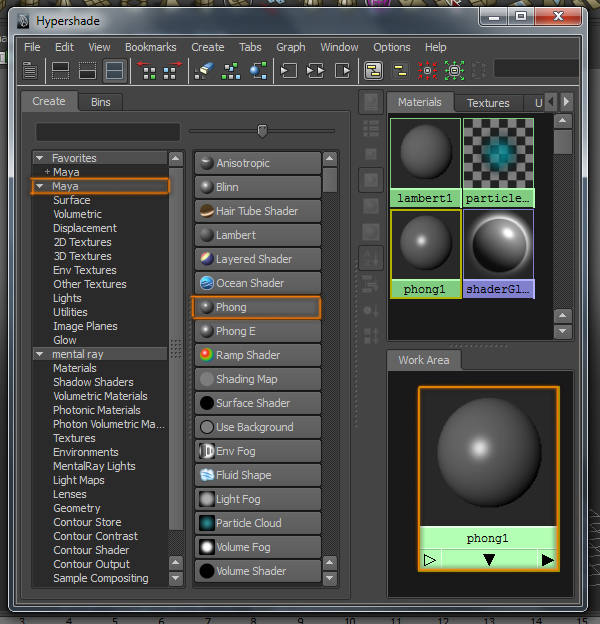Select MentalRay Lights category
This screenshot has height=624, width=600.
click(94, 466)
